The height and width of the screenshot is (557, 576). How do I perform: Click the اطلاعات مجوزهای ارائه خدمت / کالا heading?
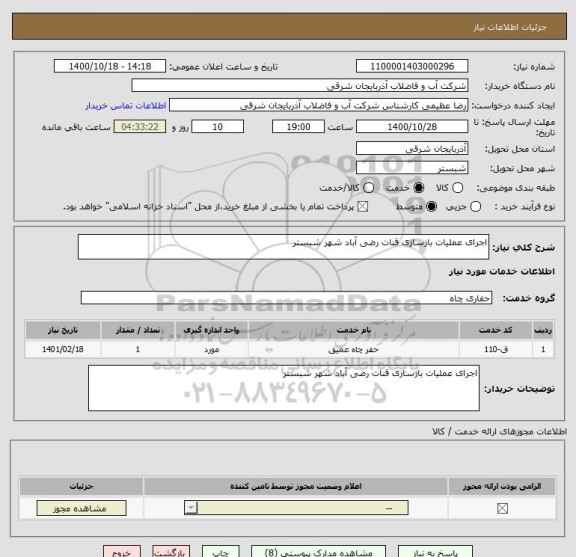coord(499,432)
